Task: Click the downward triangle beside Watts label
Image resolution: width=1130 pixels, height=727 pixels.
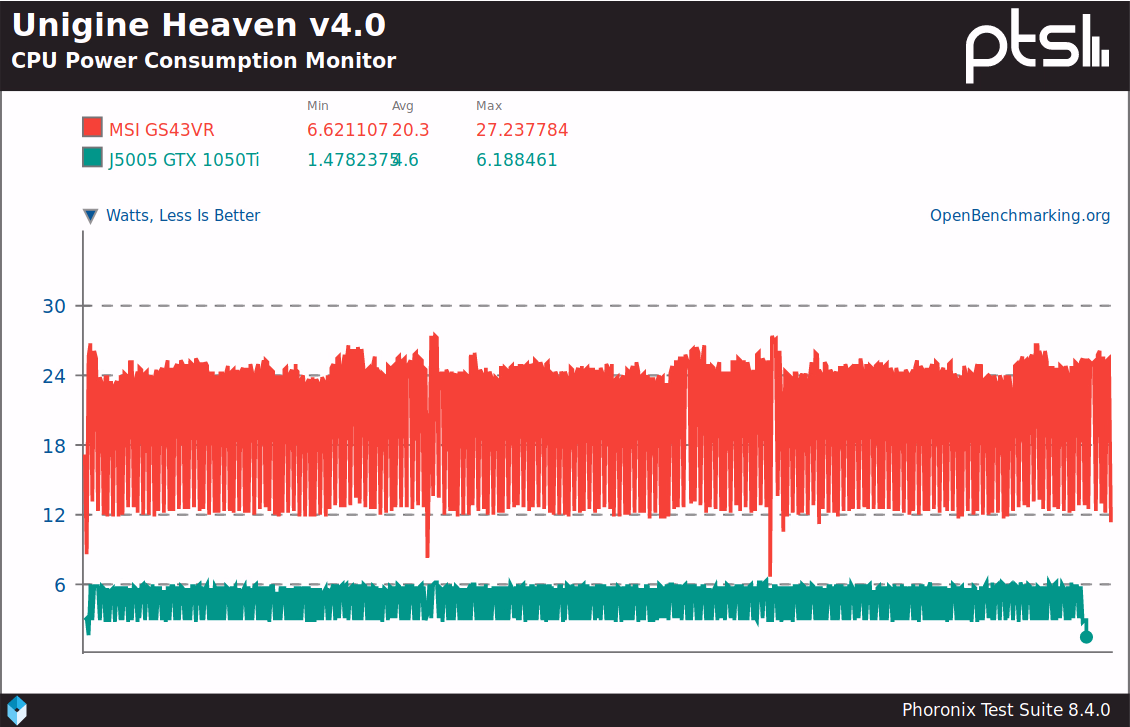Action: [91, 216]
